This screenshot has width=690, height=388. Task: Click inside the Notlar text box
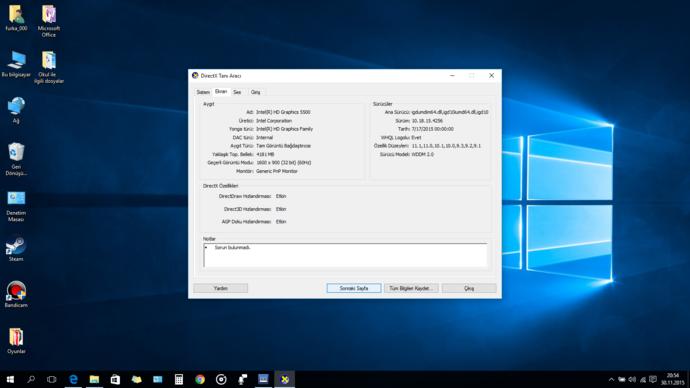(x=345, y=255)
